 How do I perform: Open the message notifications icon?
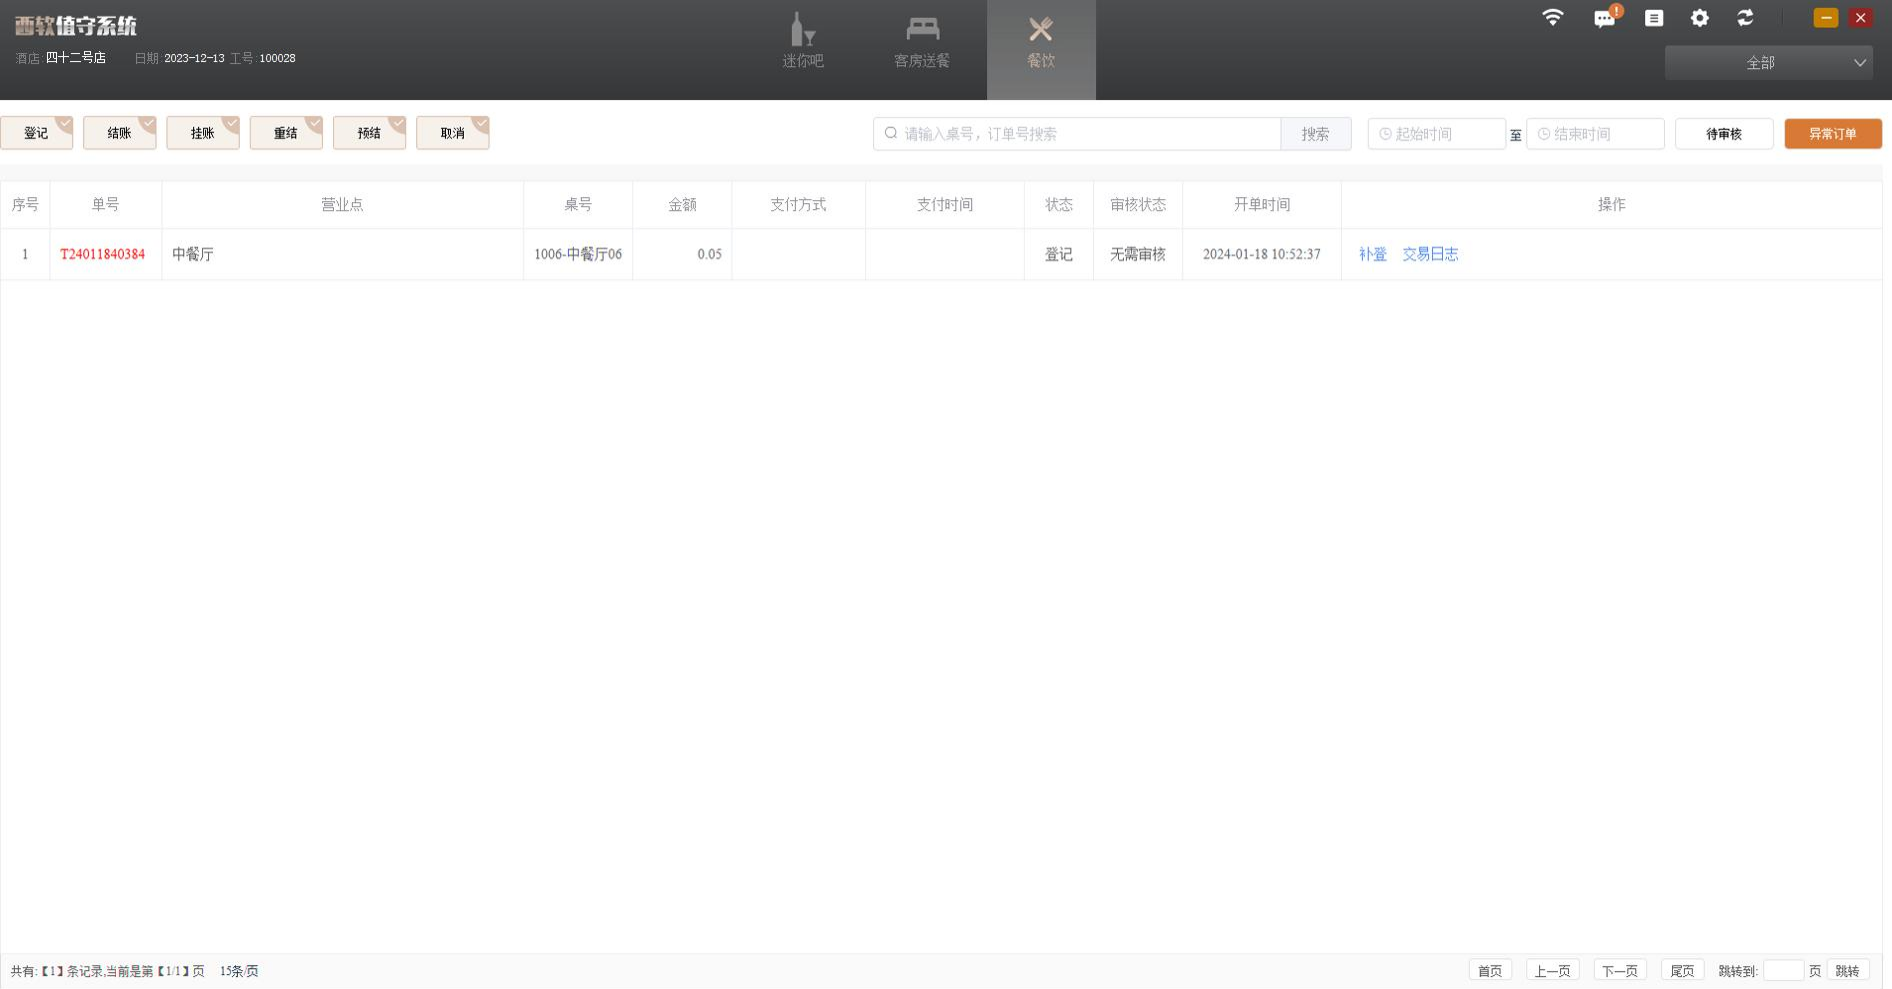(x=1604, y=19)
